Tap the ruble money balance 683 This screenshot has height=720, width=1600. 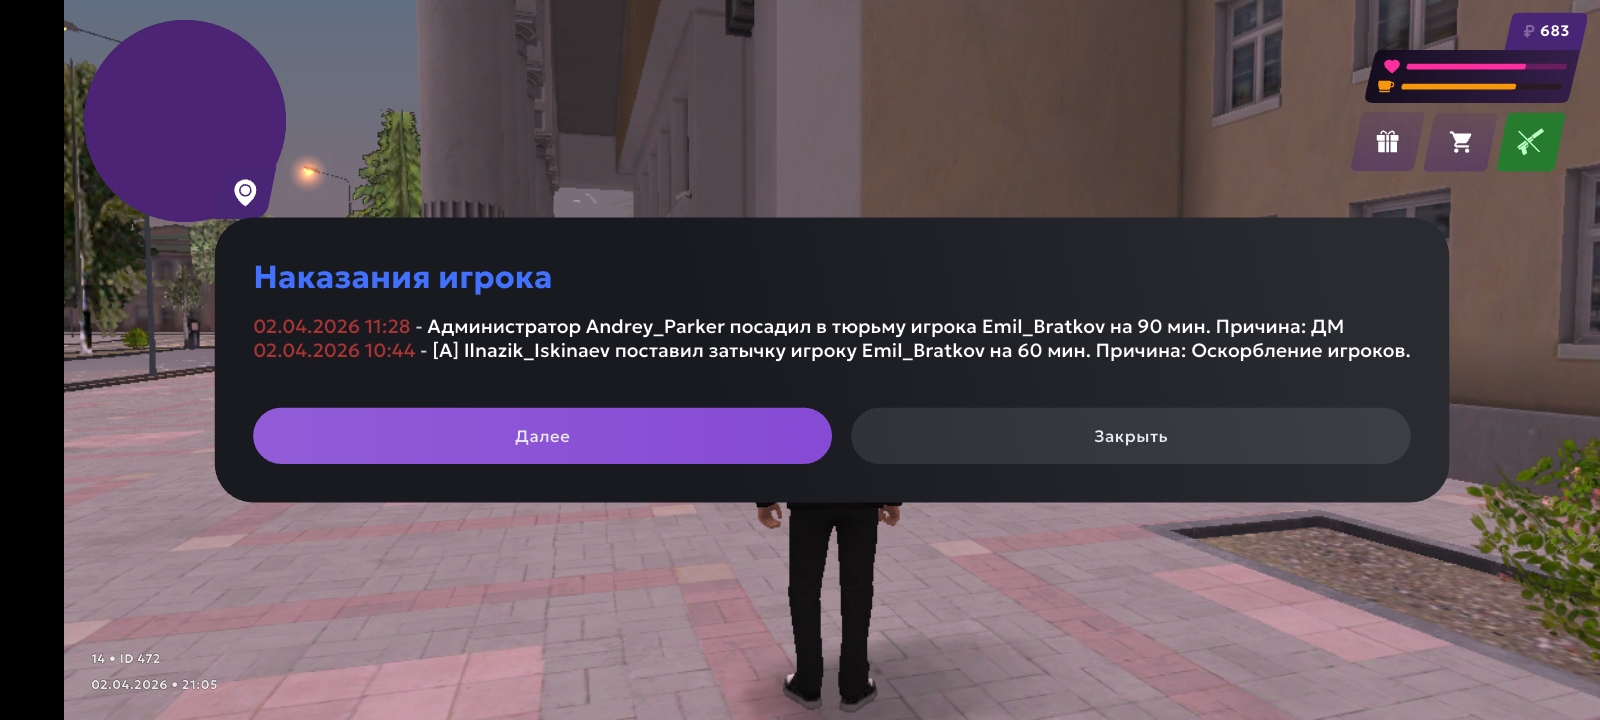click(1546, 31)
